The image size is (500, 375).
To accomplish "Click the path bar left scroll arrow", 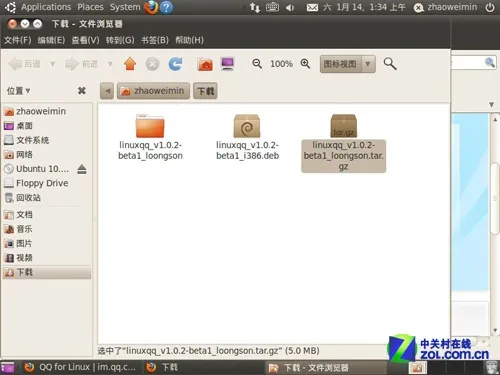I will coord(107,91).
